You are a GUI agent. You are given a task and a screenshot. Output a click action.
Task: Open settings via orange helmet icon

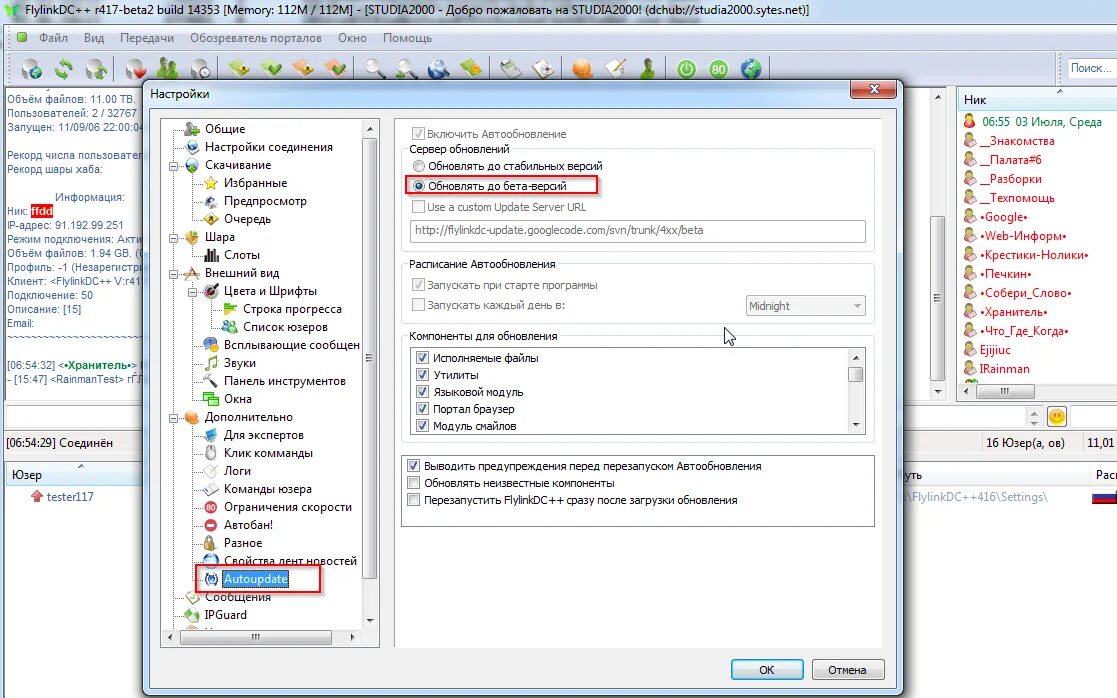[582, 68]
